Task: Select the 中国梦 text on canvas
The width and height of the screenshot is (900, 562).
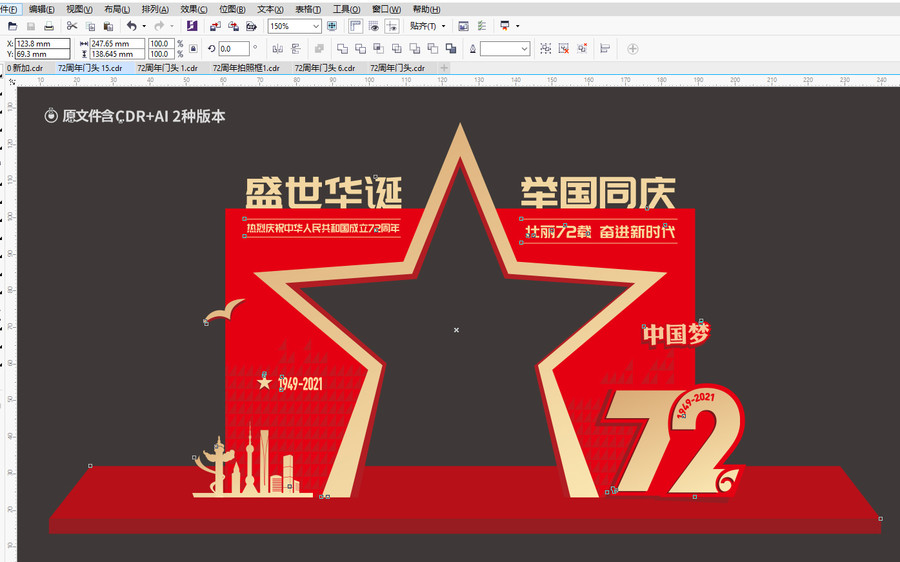Action: pos(676,335)
